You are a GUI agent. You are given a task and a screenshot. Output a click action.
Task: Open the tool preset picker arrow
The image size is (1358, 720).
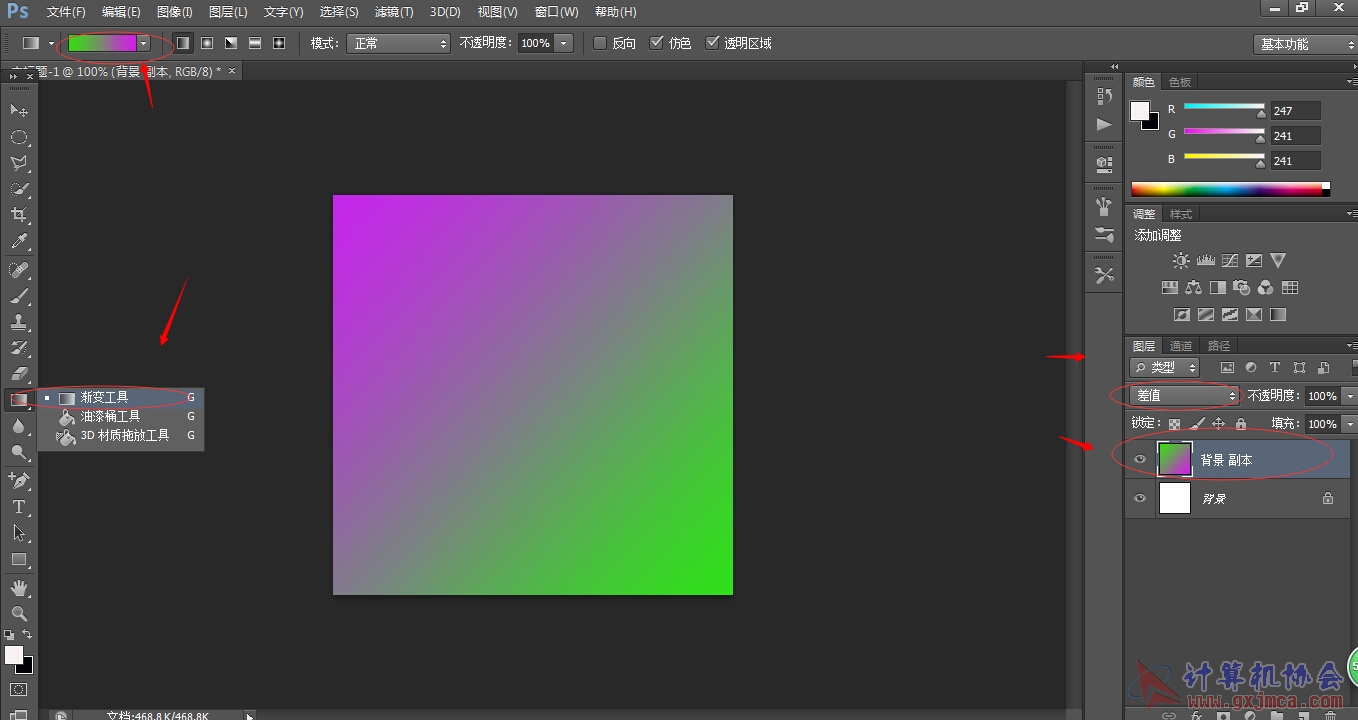51,43
